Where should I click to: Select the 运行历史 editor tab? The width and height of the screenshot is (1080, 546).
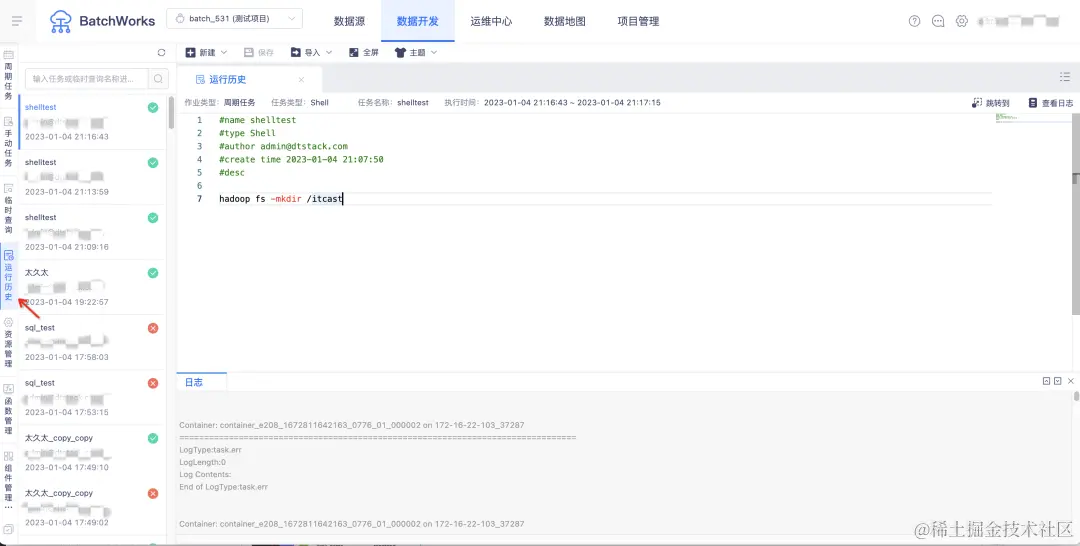click(227, 80)
